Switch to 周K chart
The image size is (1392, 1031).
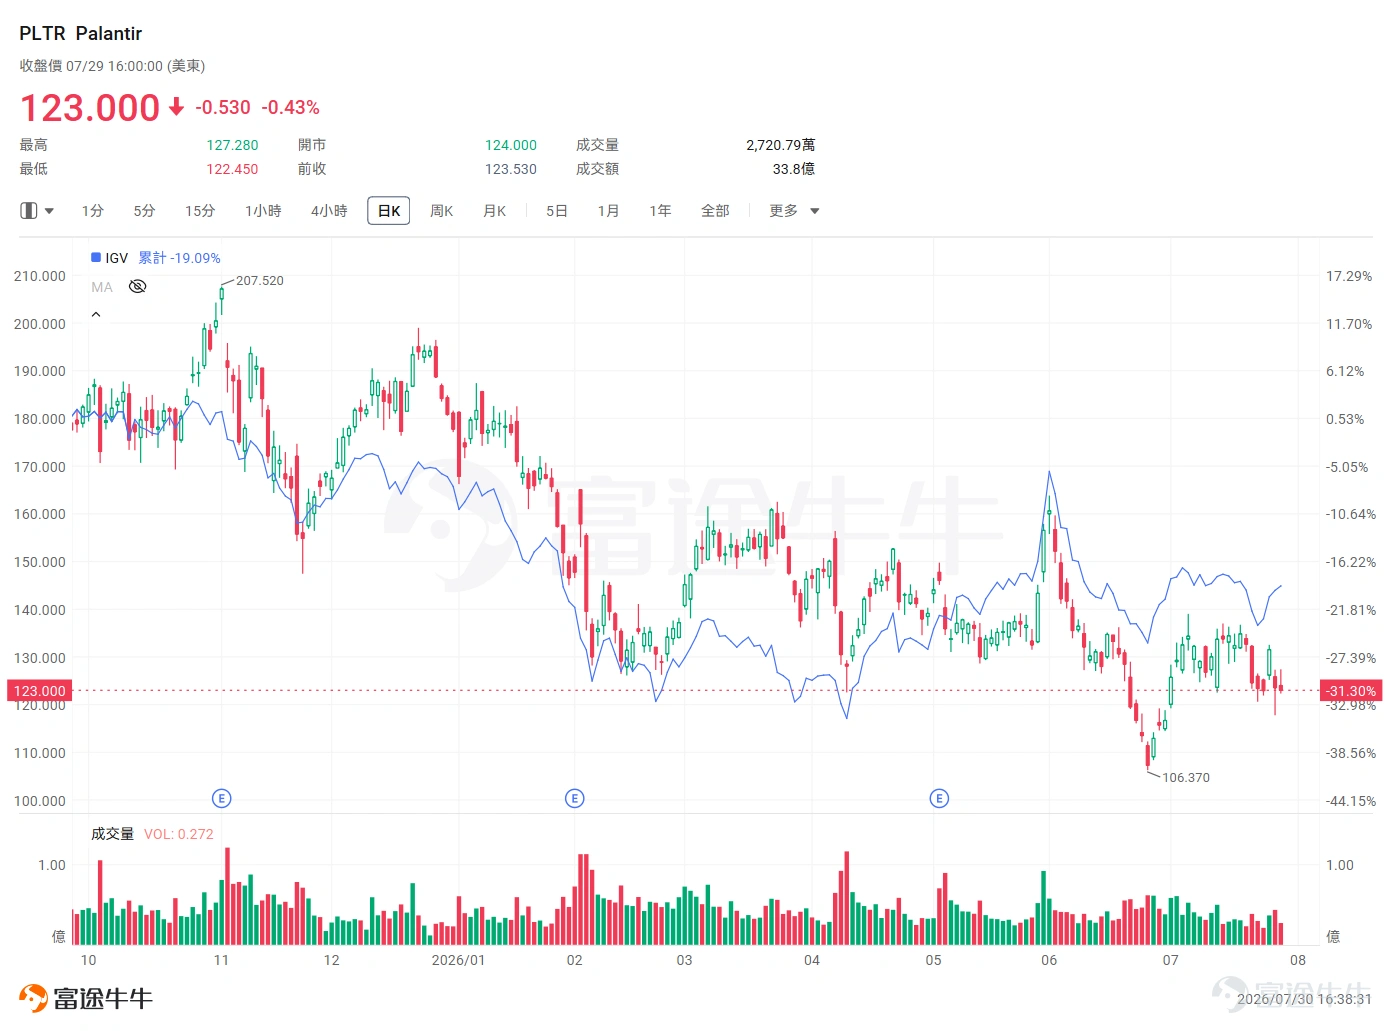(441, 211)
